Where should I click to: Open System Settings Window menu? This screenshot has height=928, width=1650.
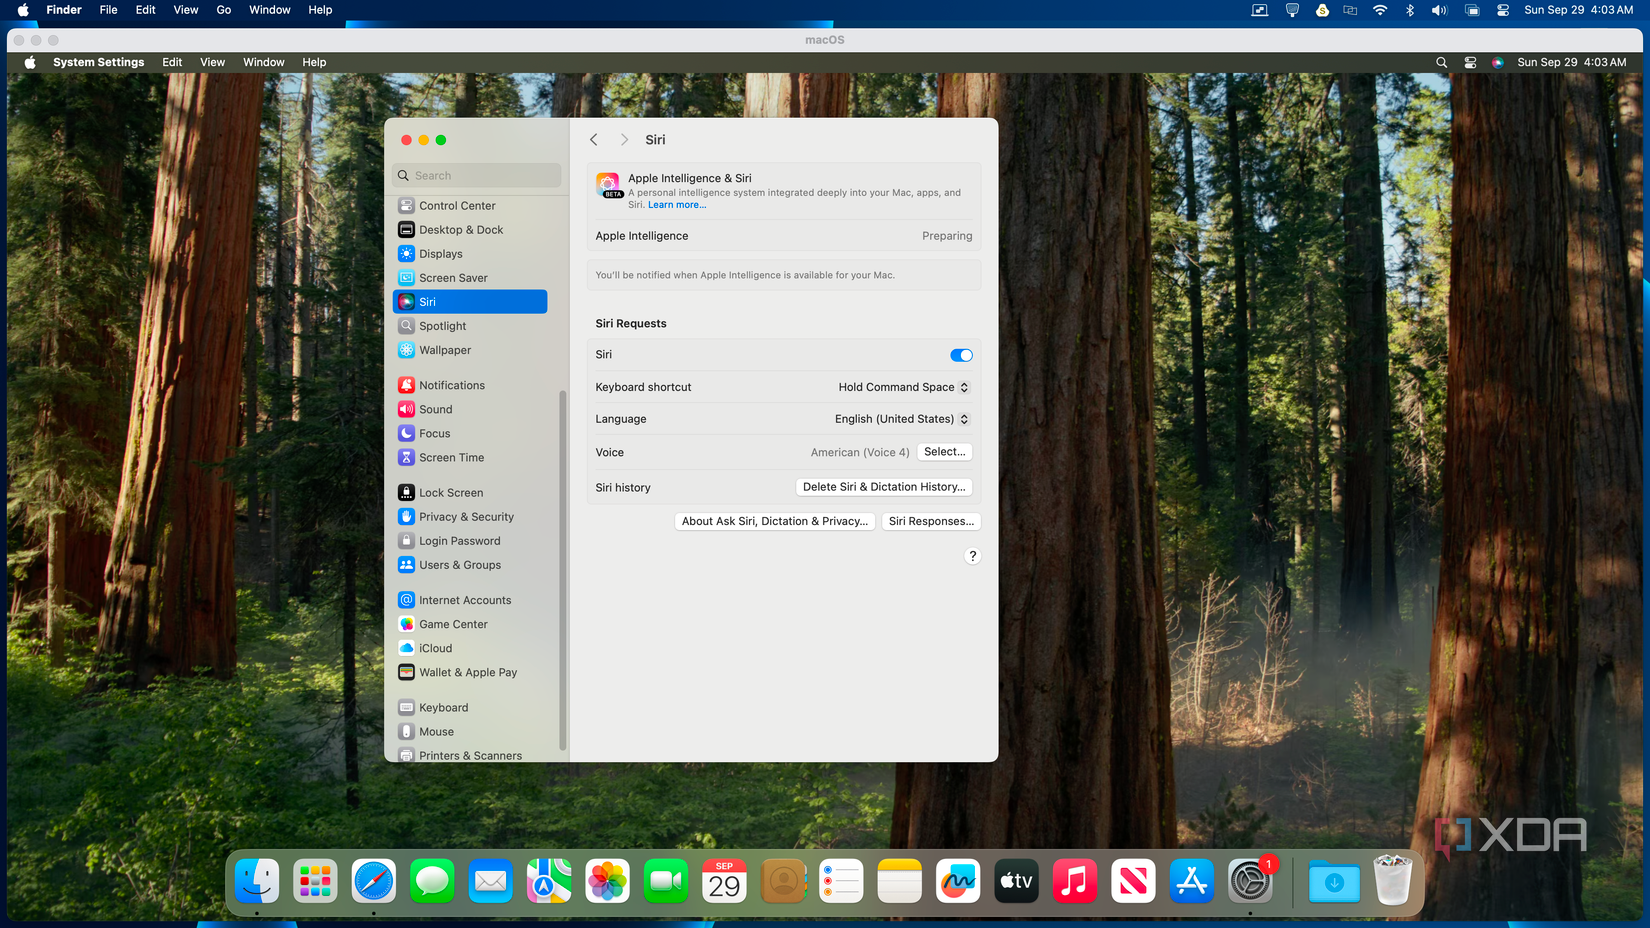tap(264, 62)
